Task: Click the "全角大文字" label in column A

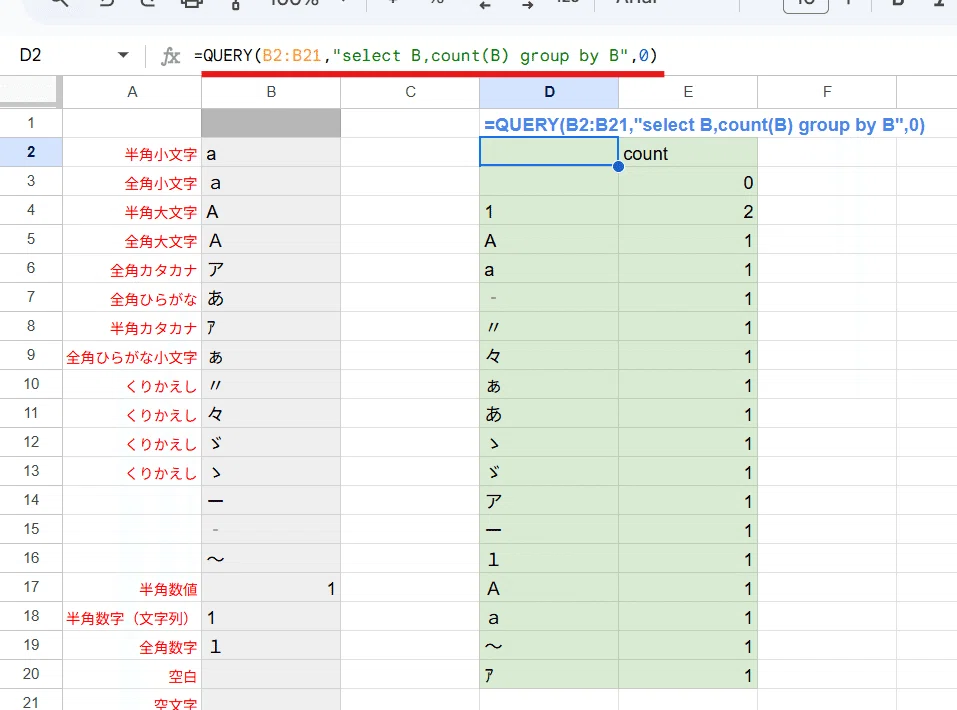Action: click(161, 242)
